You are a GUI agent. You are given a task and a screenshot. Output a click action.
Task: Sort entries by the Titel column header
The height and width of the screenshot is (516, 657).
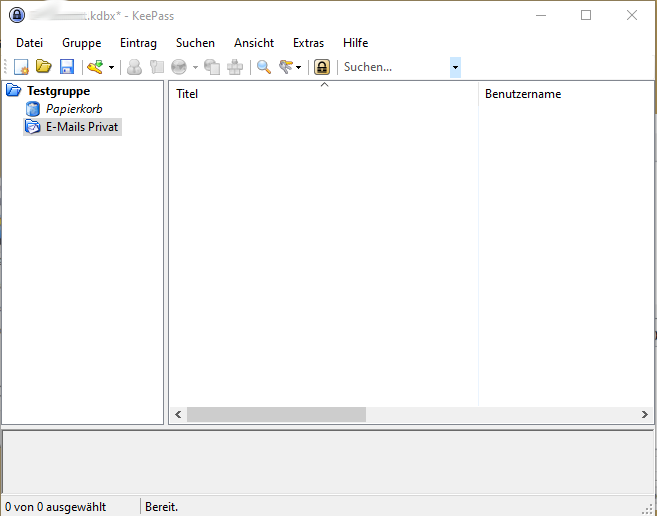pos(187,94)
